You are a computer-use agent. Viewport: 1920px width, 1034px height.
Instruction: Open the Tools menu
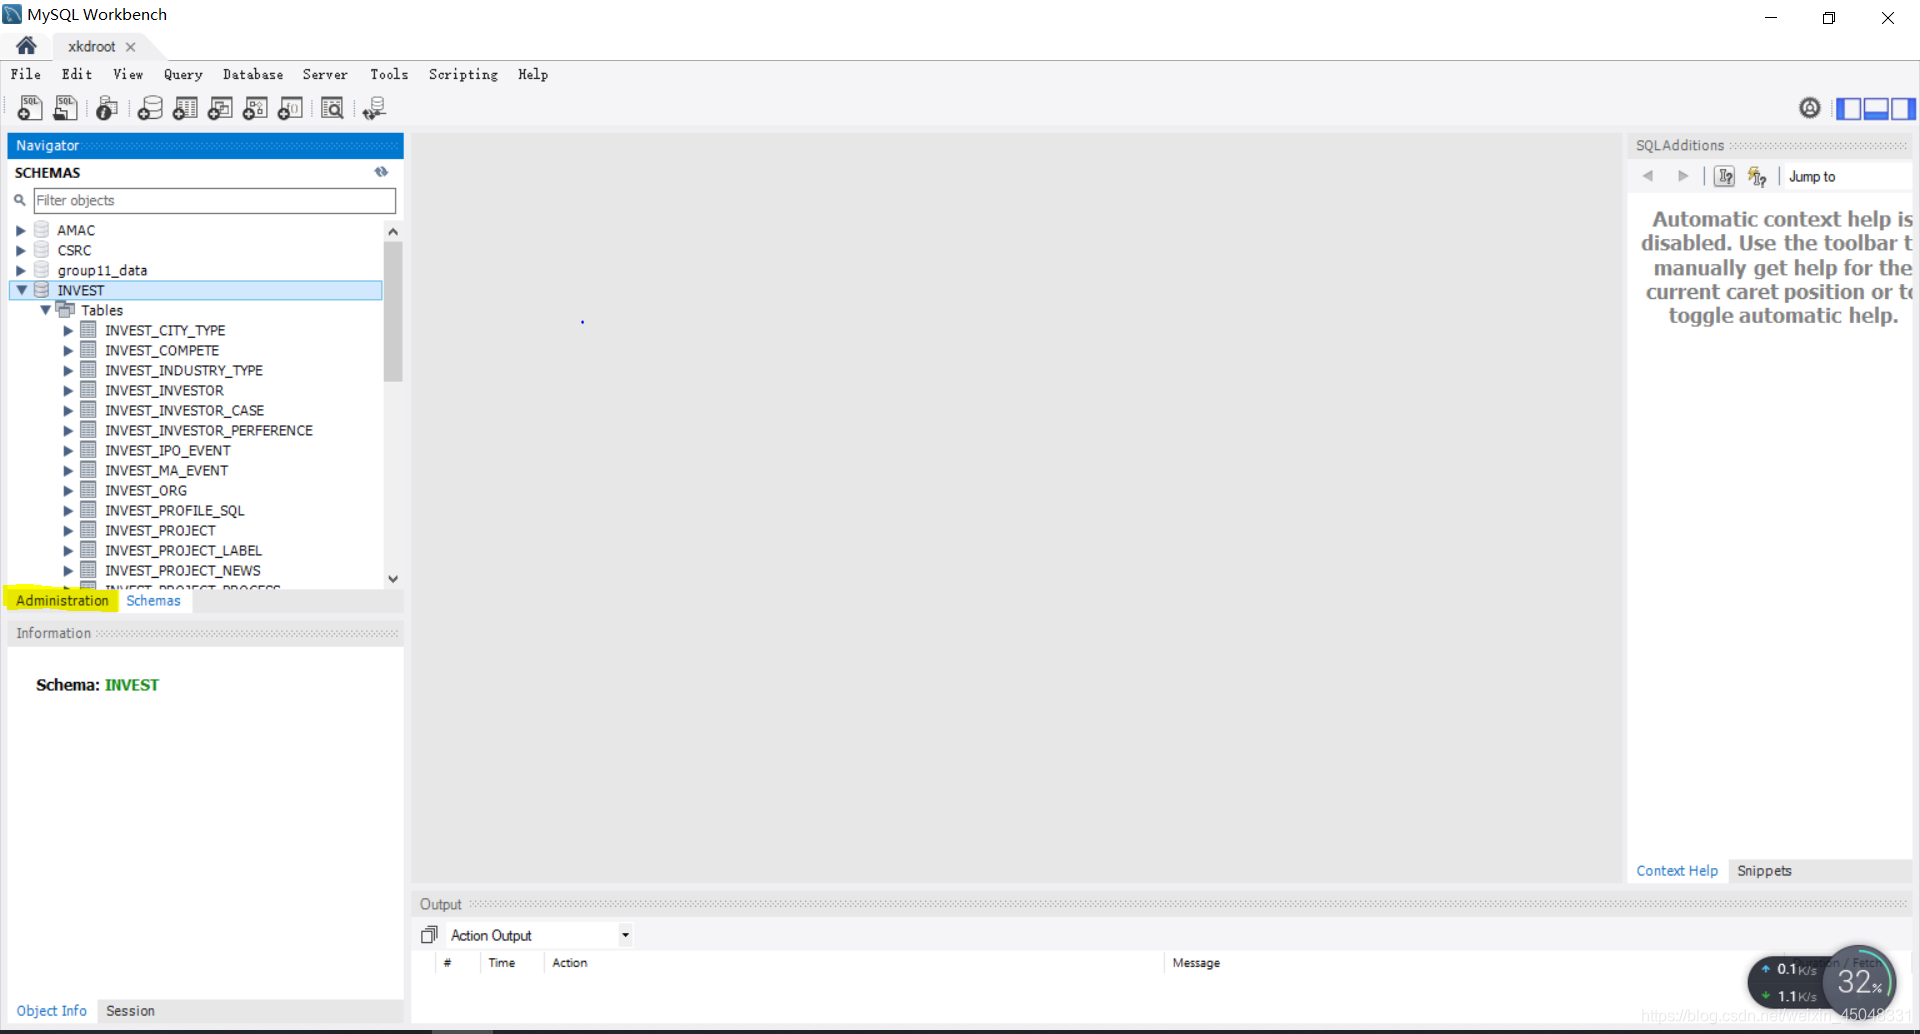click(x=389, y=74)
